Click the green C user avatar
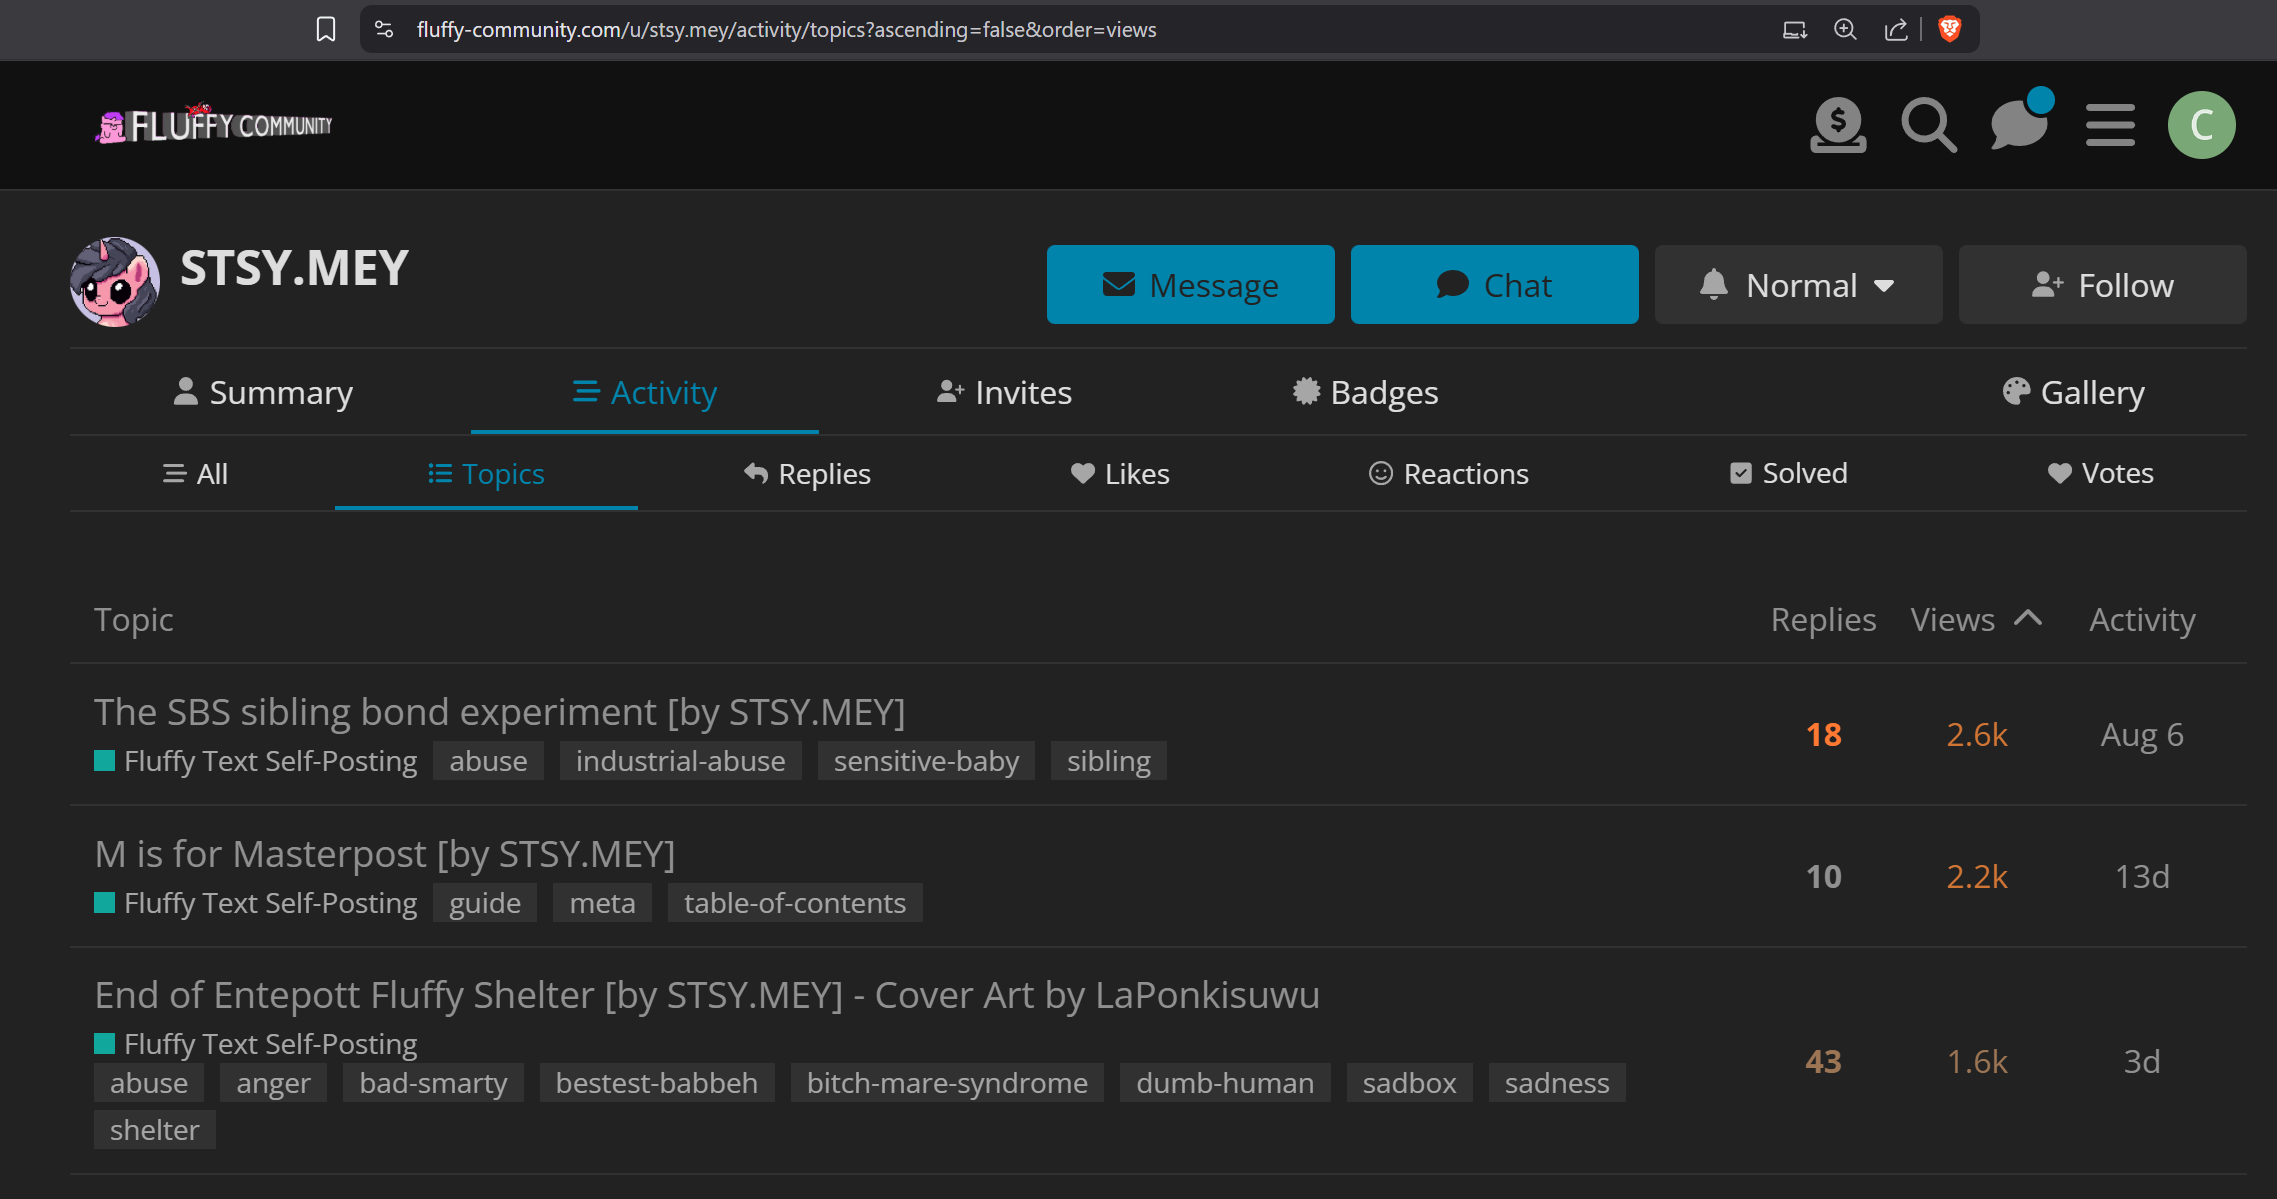2277x1199 pixels. pyautogui.click(x=2201, y=125)
